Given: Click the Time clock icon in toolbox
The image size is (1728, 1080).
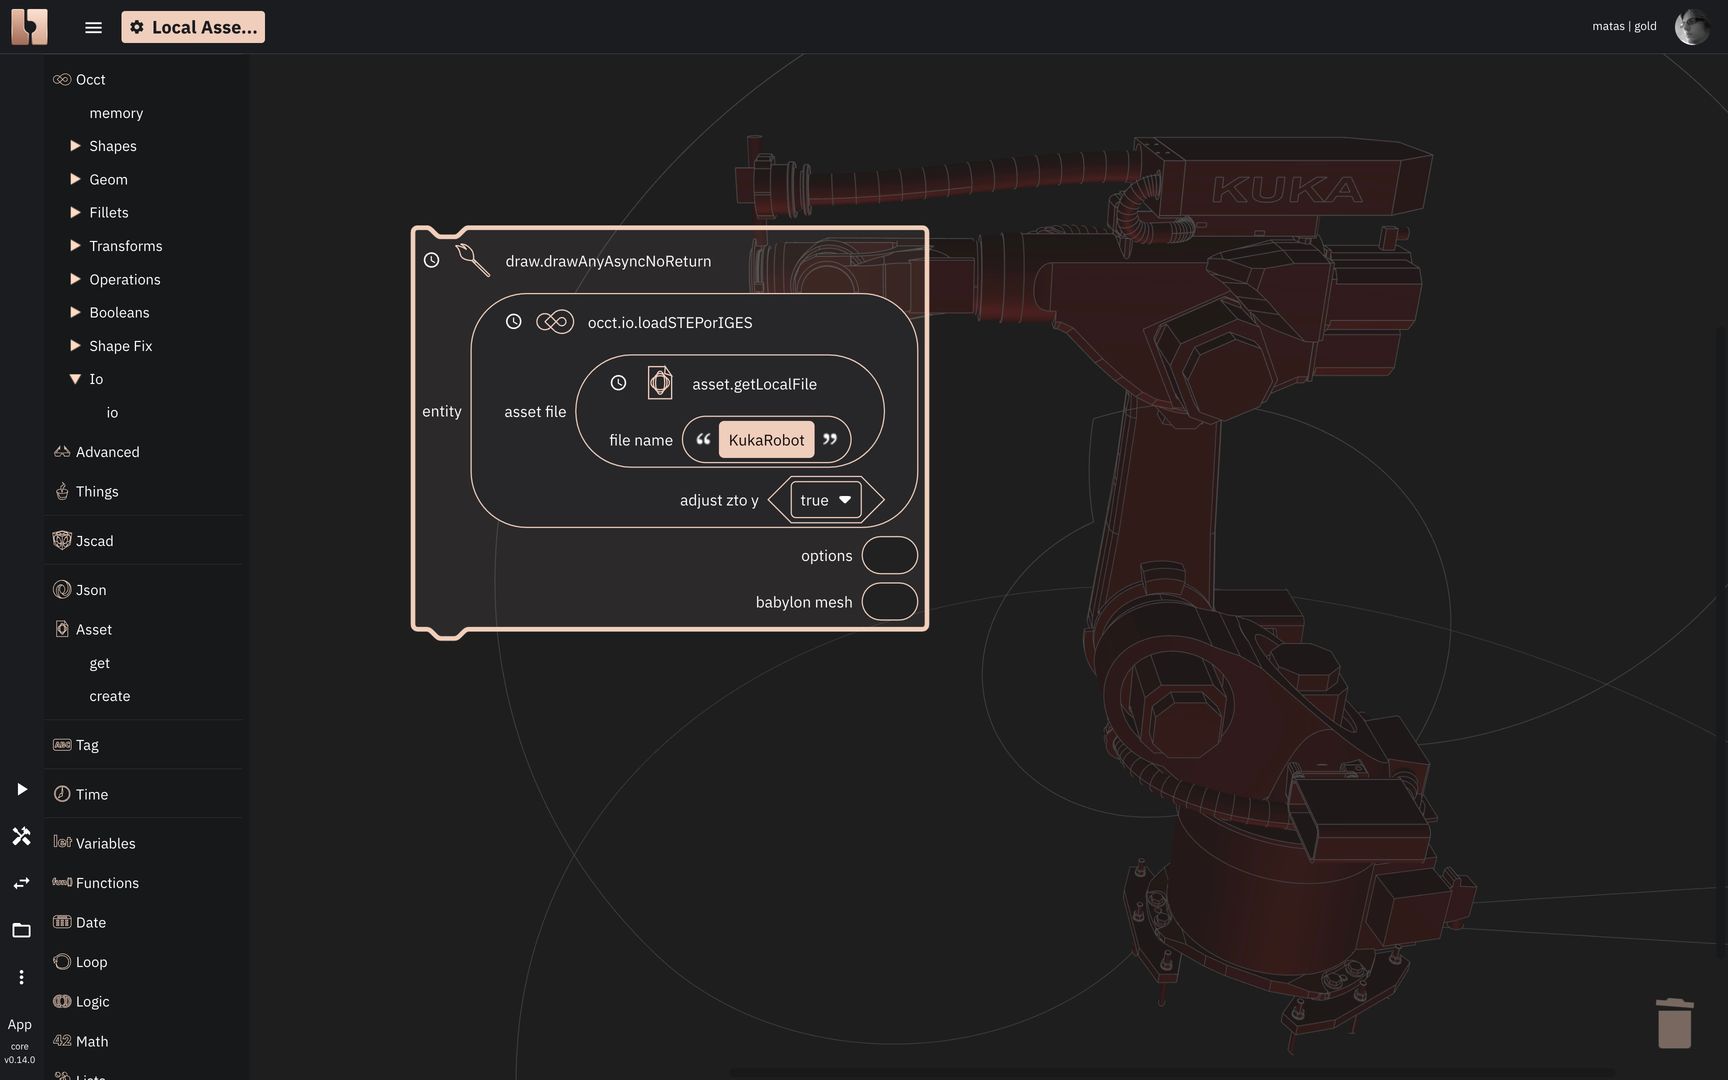Looking at the screenshot, I should click(62, 794).
